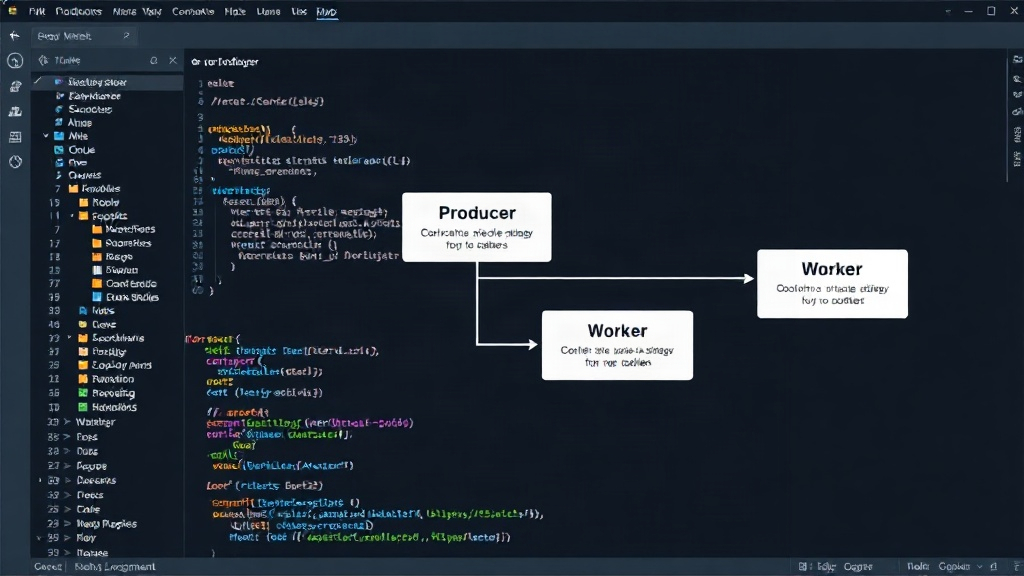Click the topmost icon in the right-edge tool strip
Image resolution: width=1024 pixels, height=576 pixels.
[x=1017, y=59]
